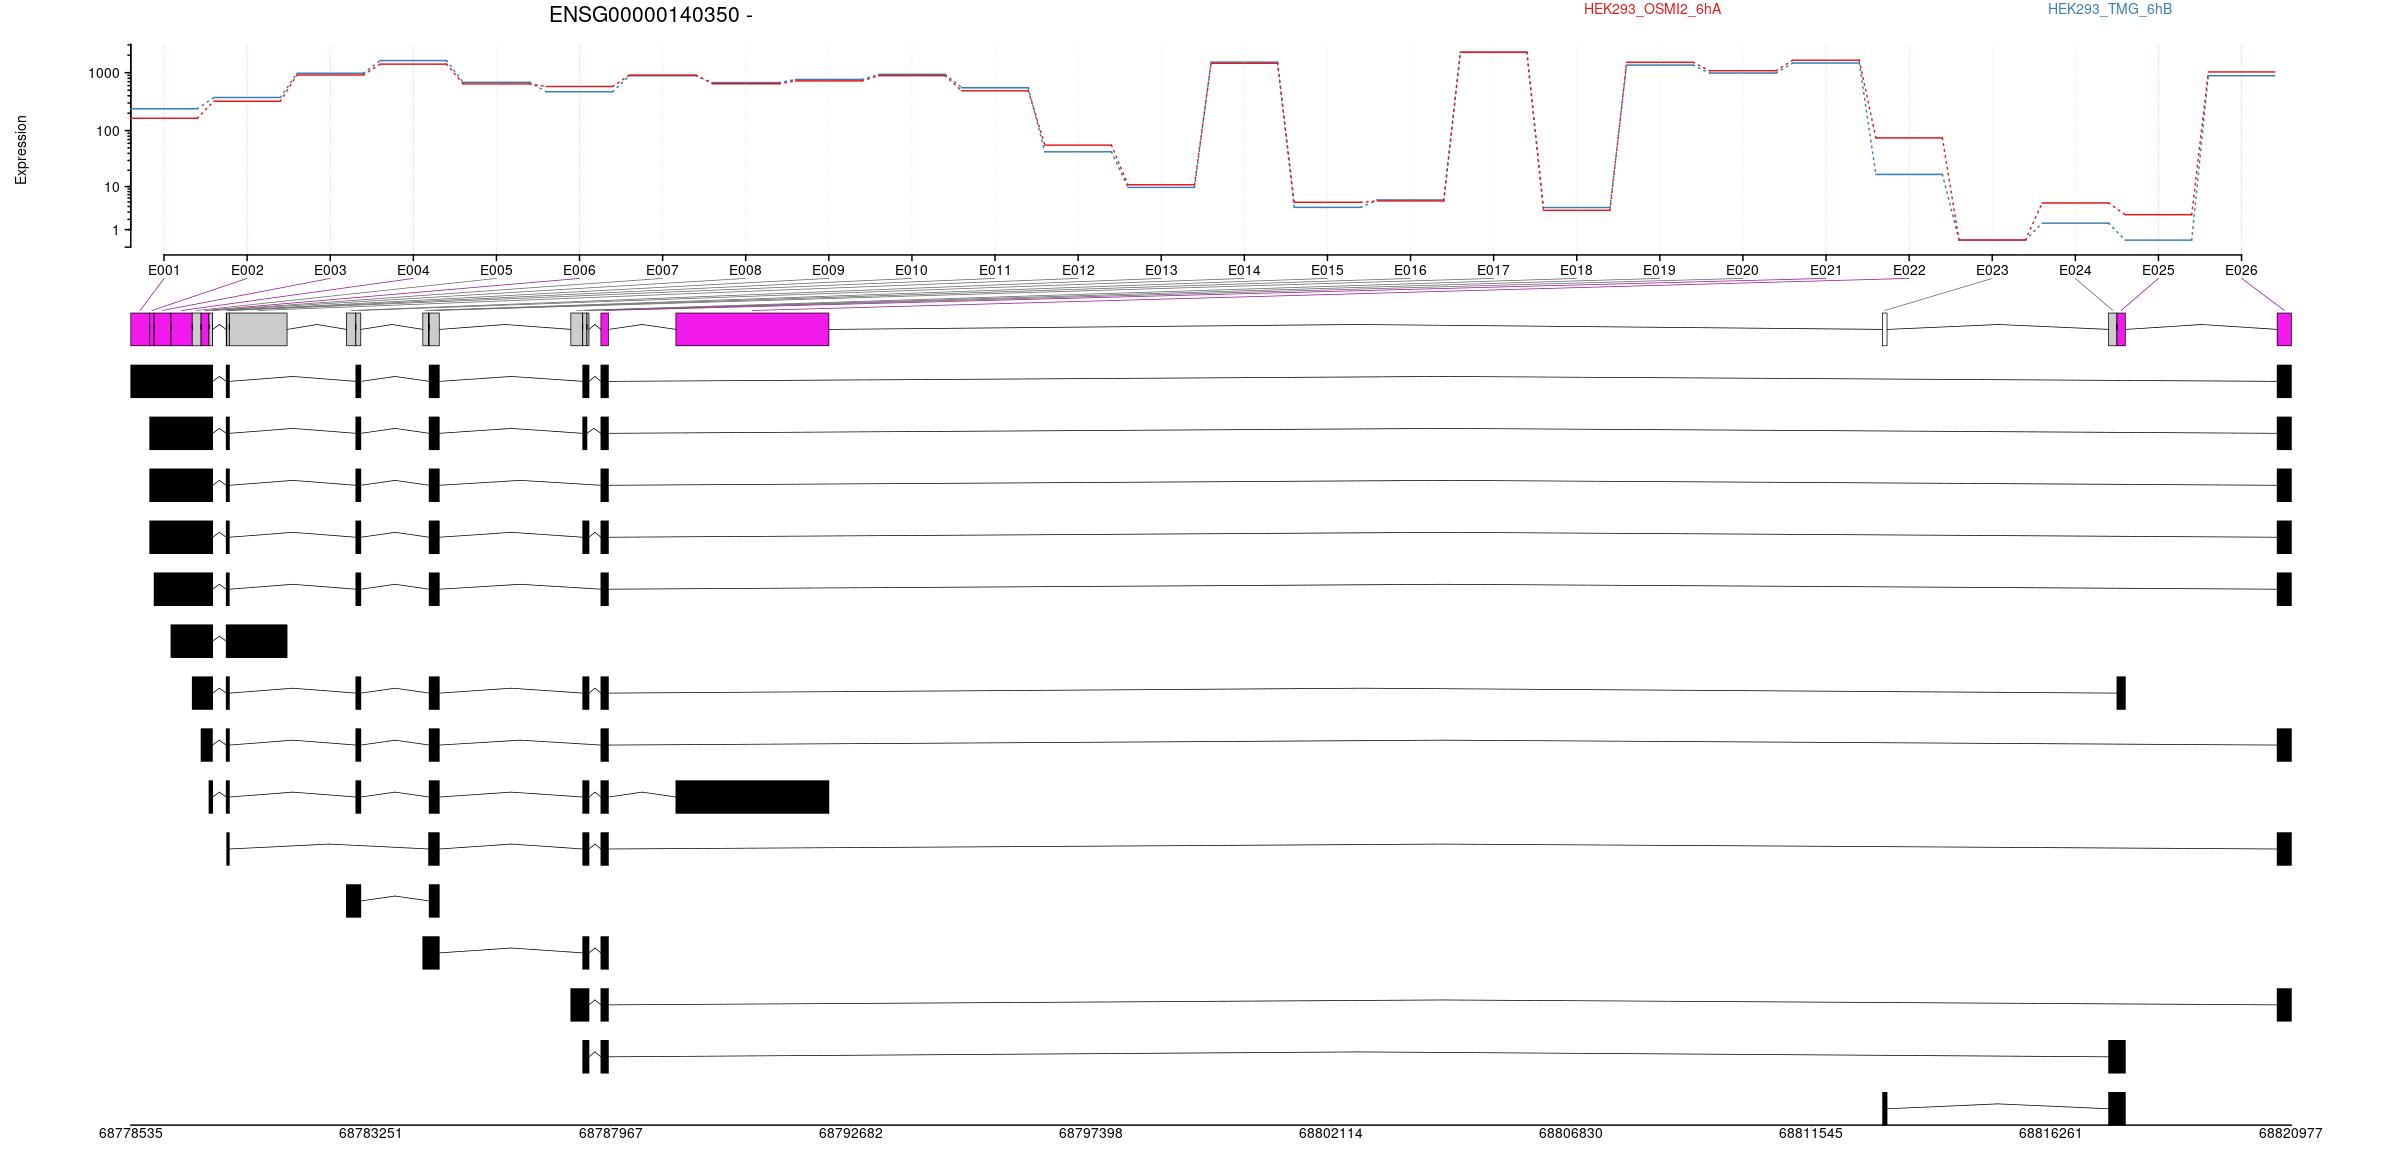Click the 10 tick on expression axis

[x=112, y=187]
